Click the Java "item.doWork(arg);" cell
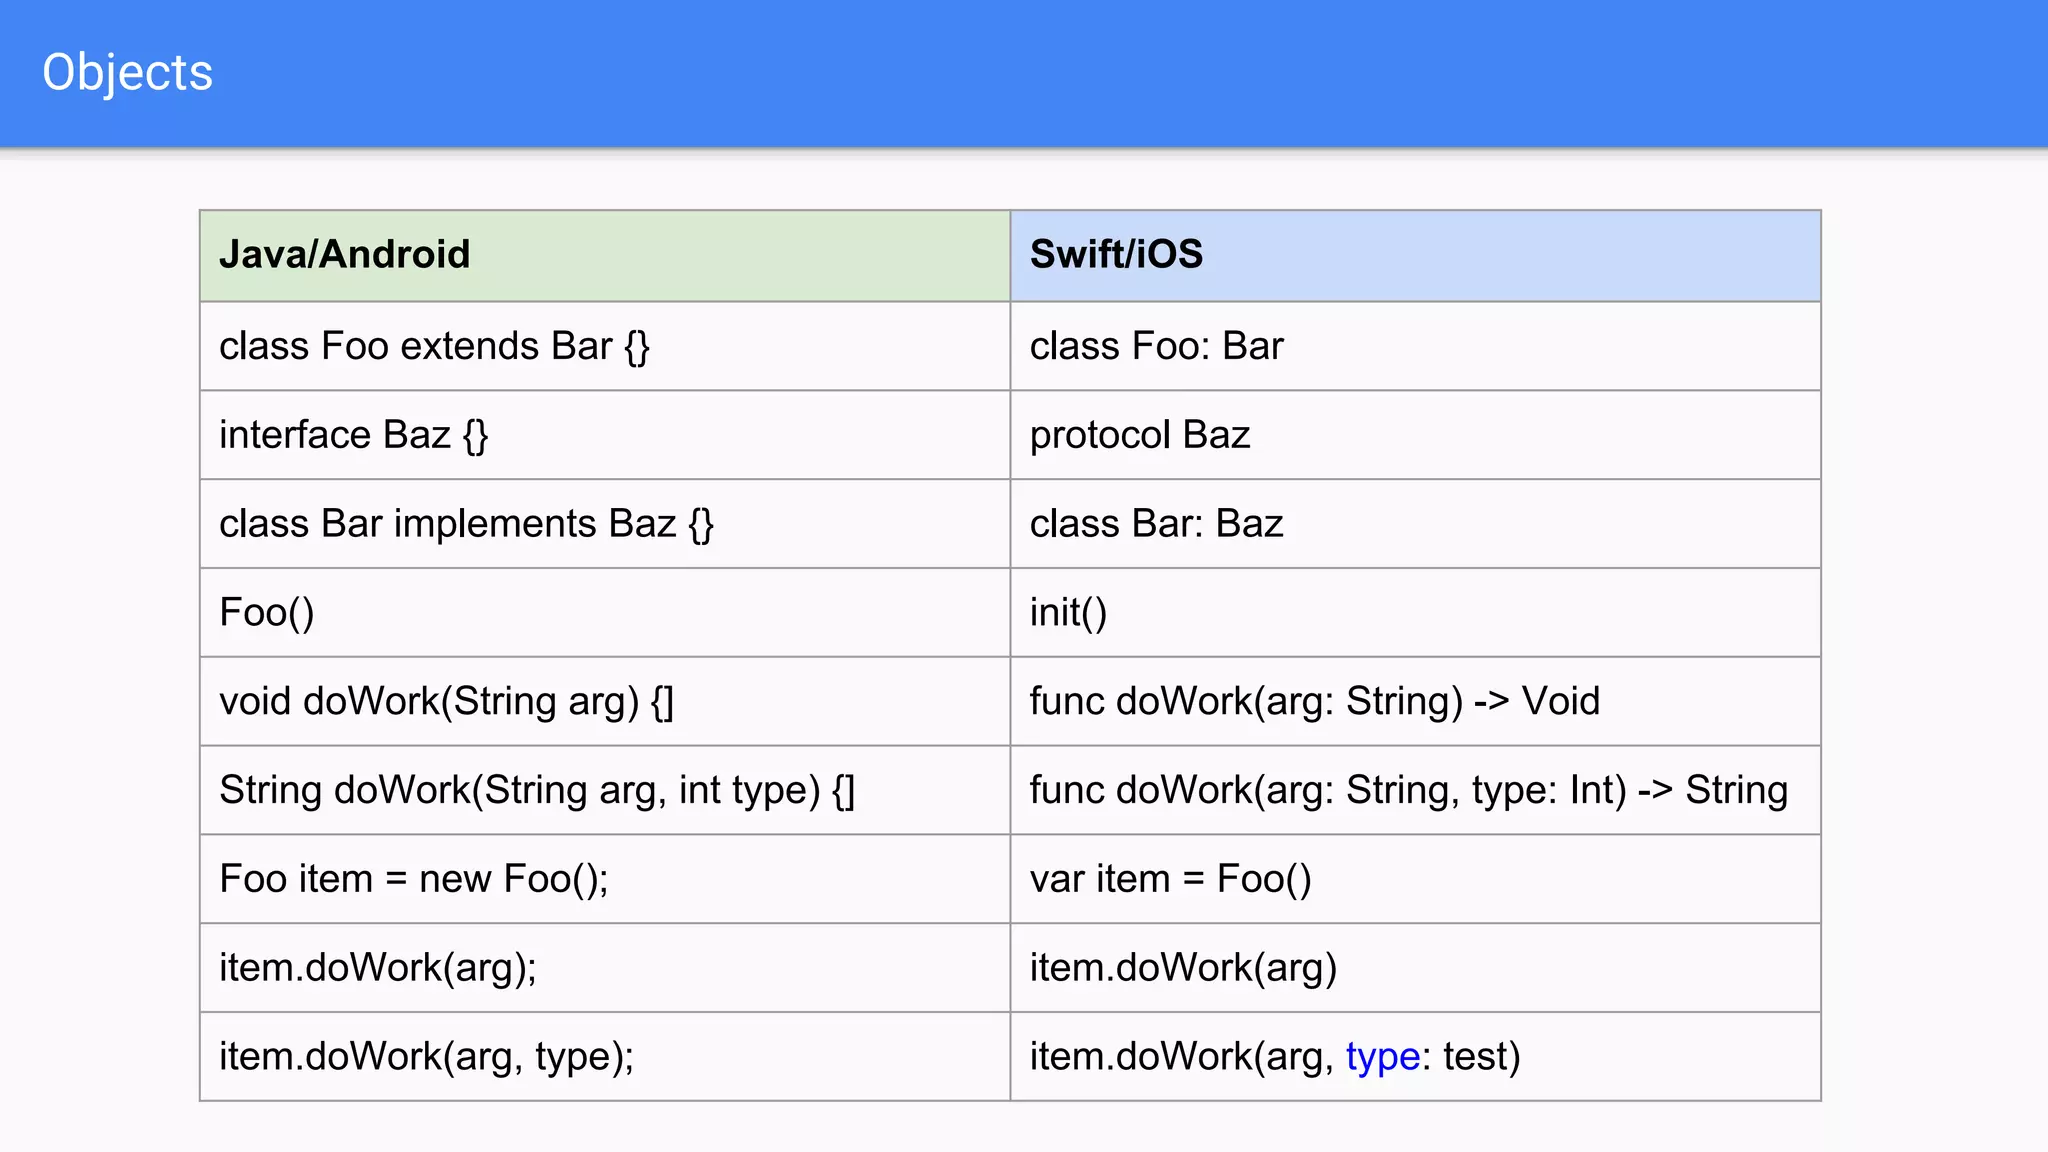Viewport: 2048px width, 1152px height. point(377,968)
